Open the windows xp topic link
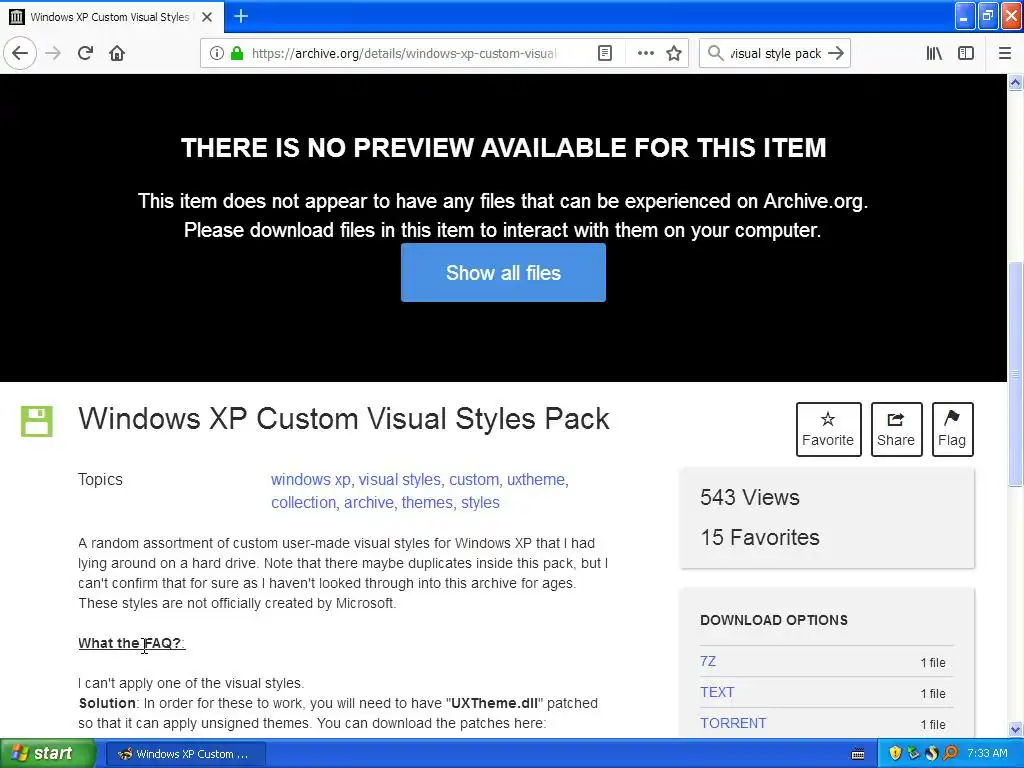The image size is (1024, 768). click(x=311, y=479)
